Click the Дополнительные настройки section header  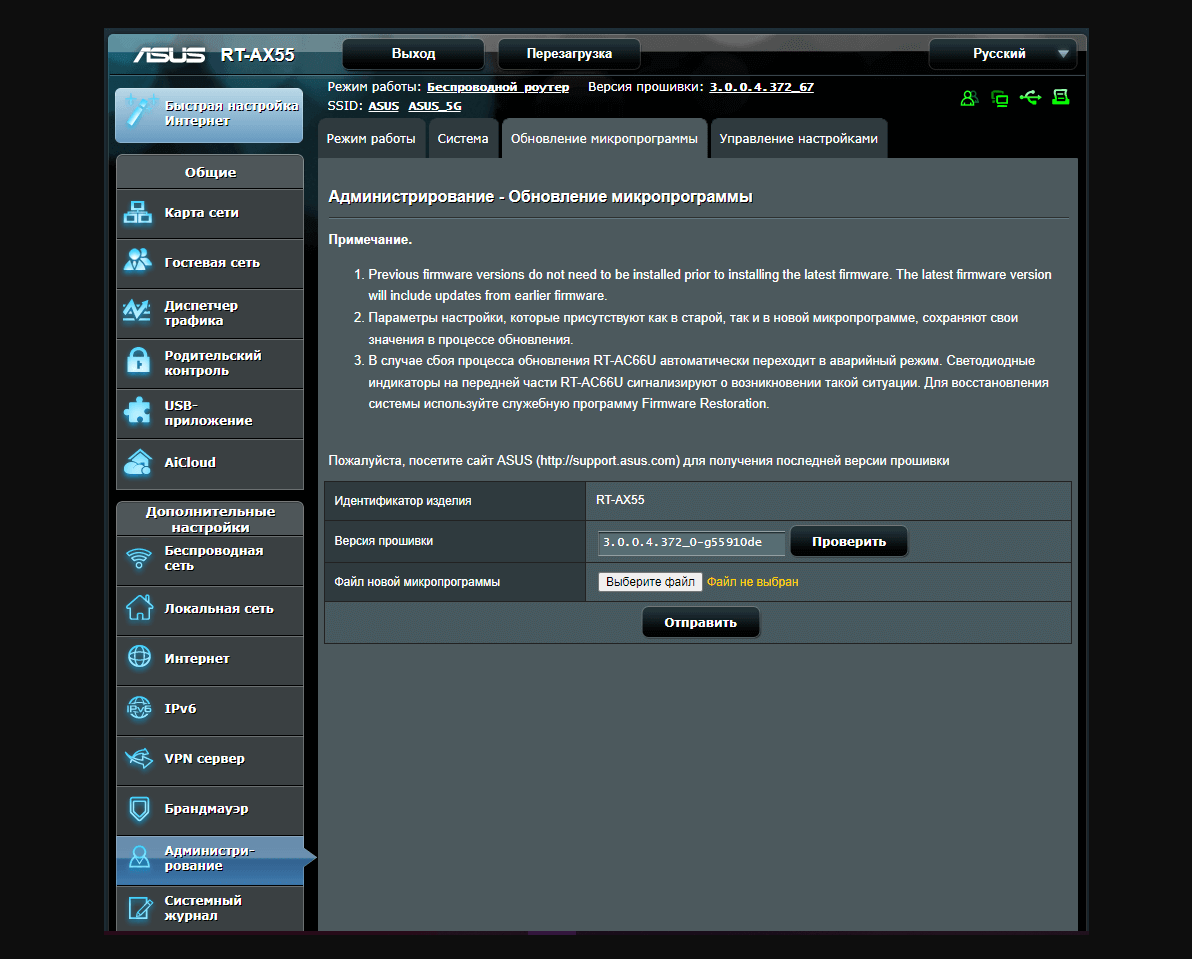coord(211,519)
